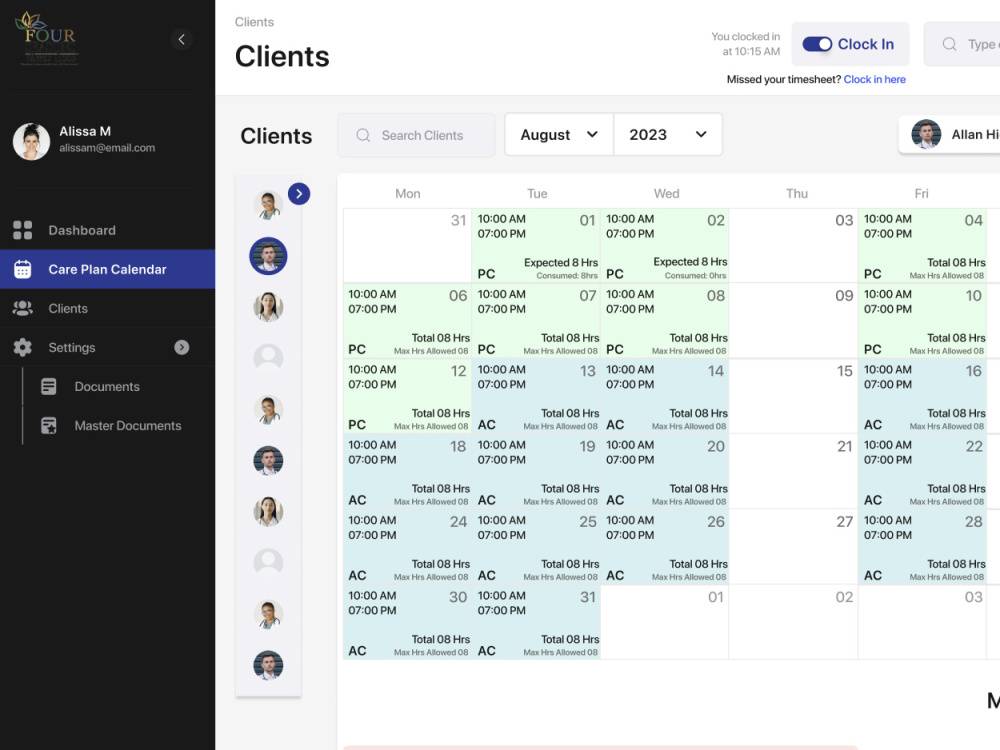Open the Allan client selector

950,135
